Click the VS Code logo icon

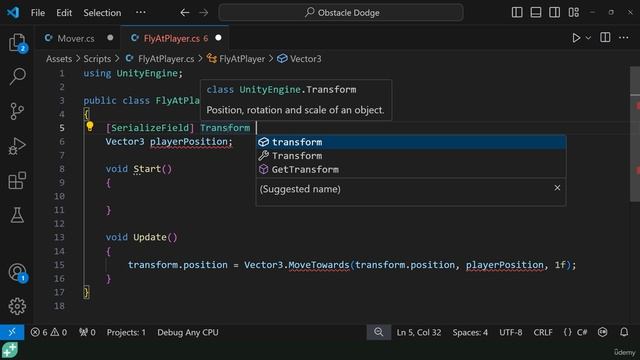[x=13, y=12]
